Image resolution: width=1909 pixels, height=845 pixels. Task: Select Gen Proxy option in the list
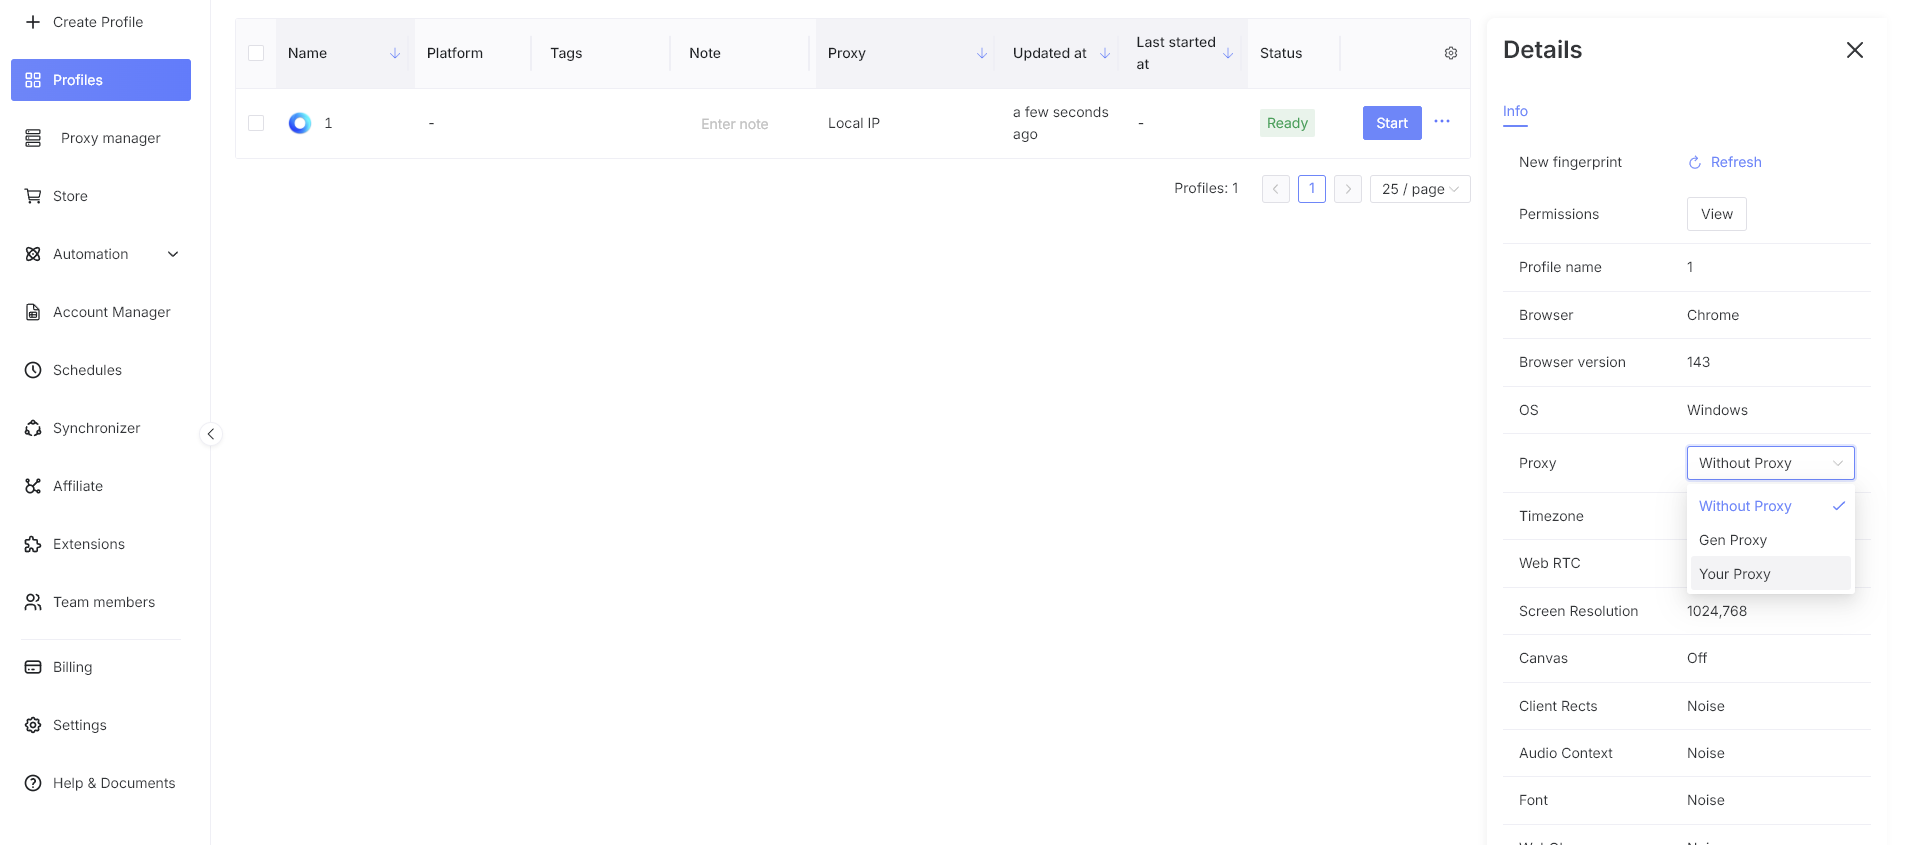tap(1733, 540)
